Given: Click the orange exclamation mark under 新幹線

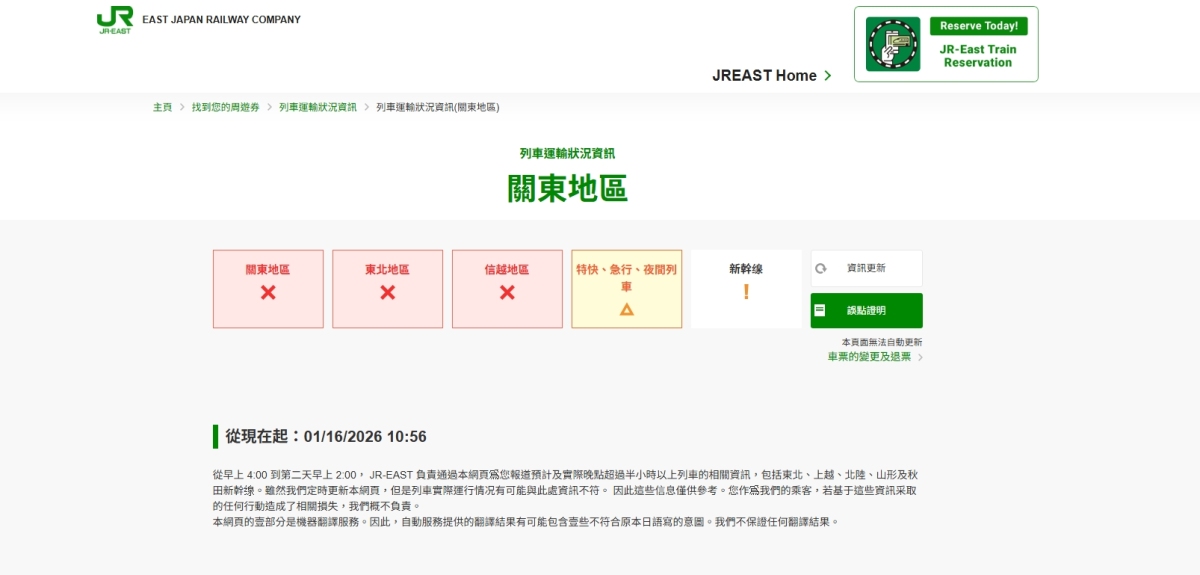Looking at the screenshot, I should [746, 292].
